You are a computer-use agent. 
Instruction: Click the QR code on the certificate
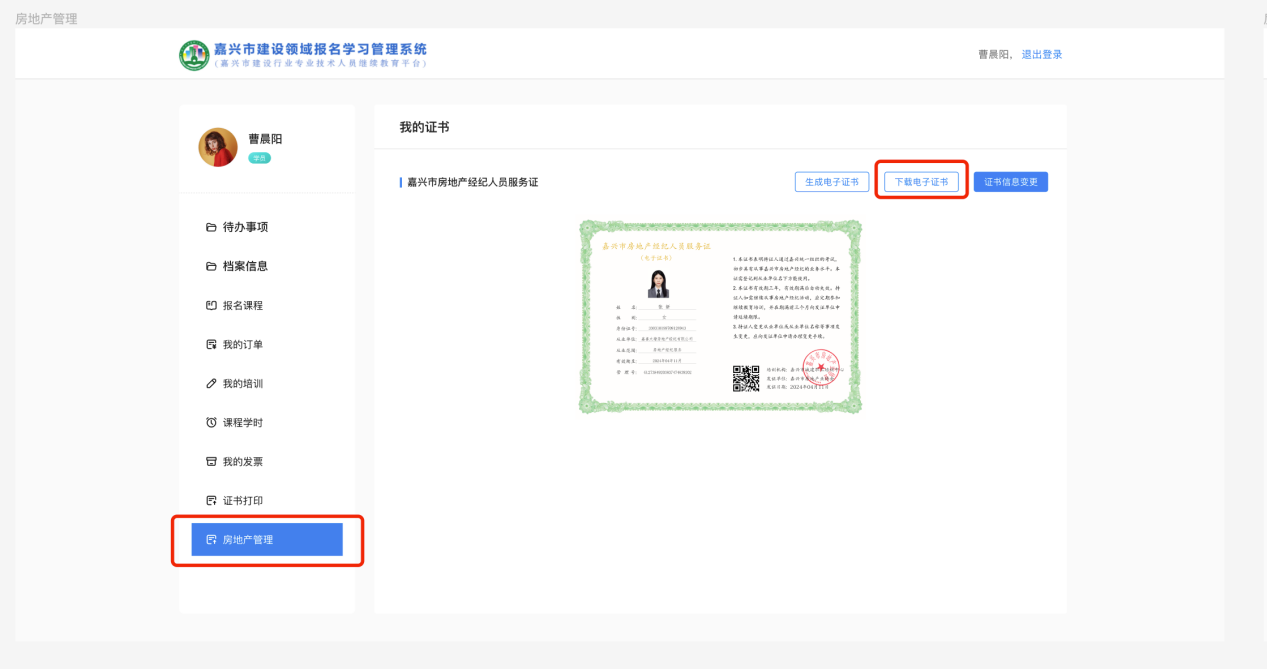746,378
